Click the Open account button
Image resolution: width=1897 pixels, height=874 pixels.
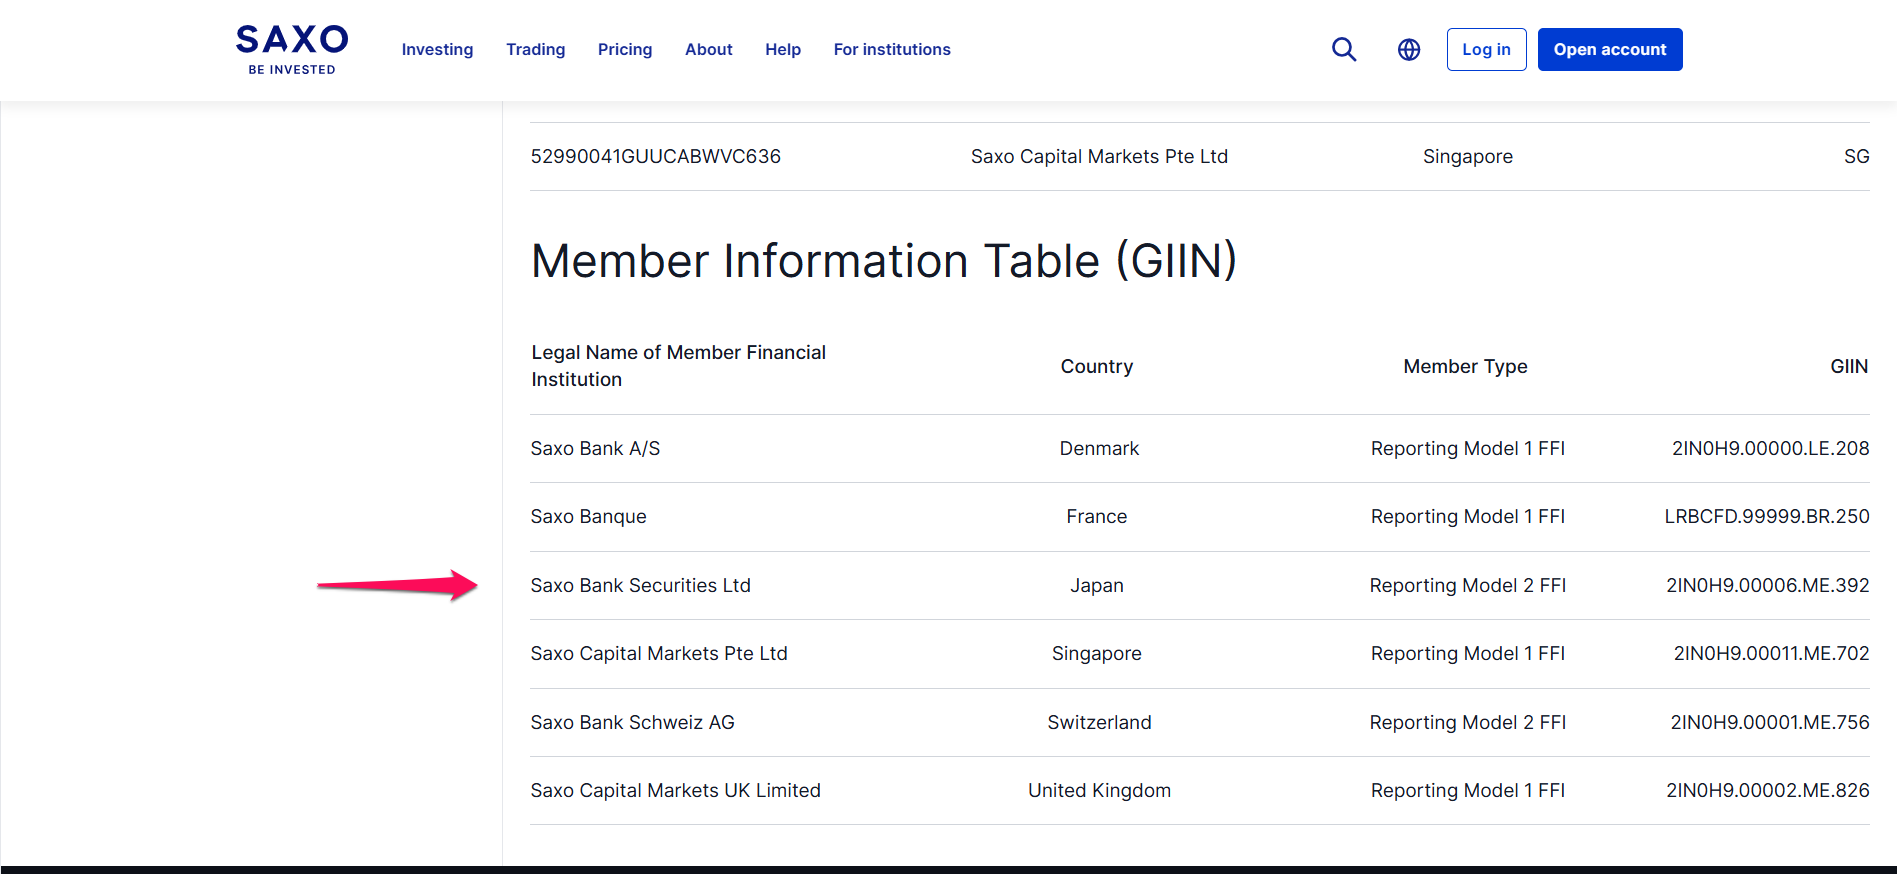point(1610,49)
